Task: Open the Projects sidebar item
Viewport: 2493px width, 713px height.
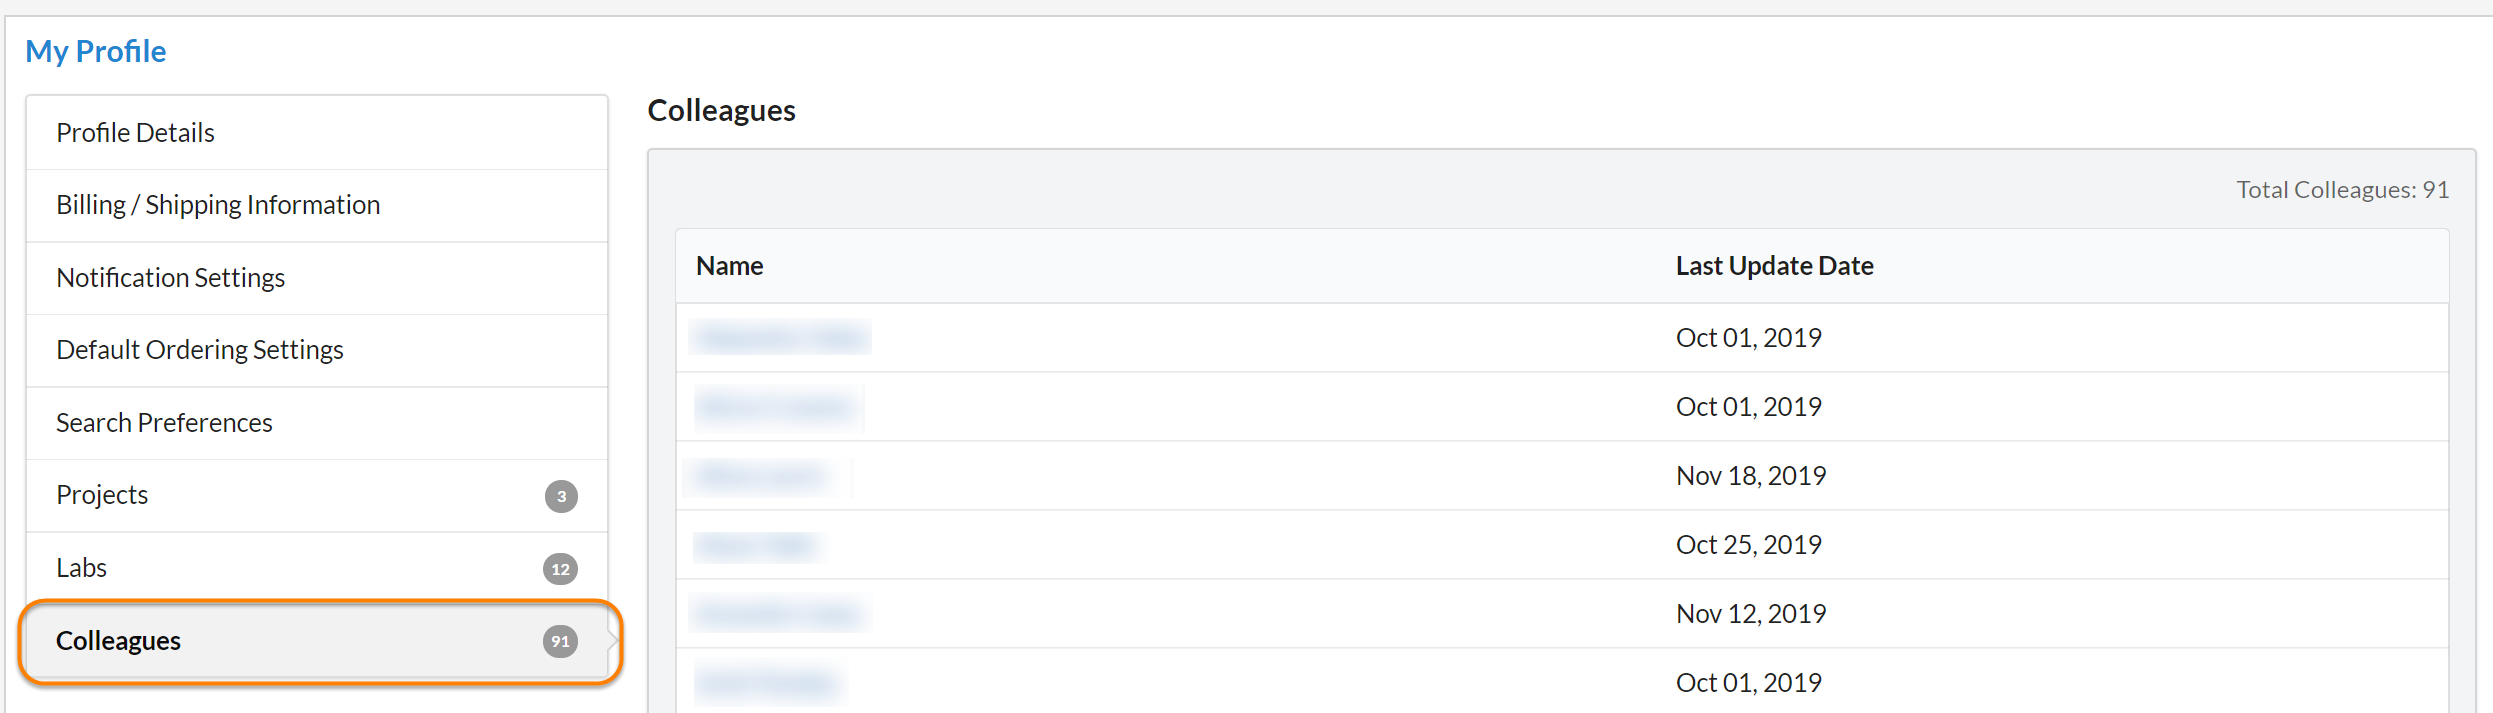Action: (102, 495)
